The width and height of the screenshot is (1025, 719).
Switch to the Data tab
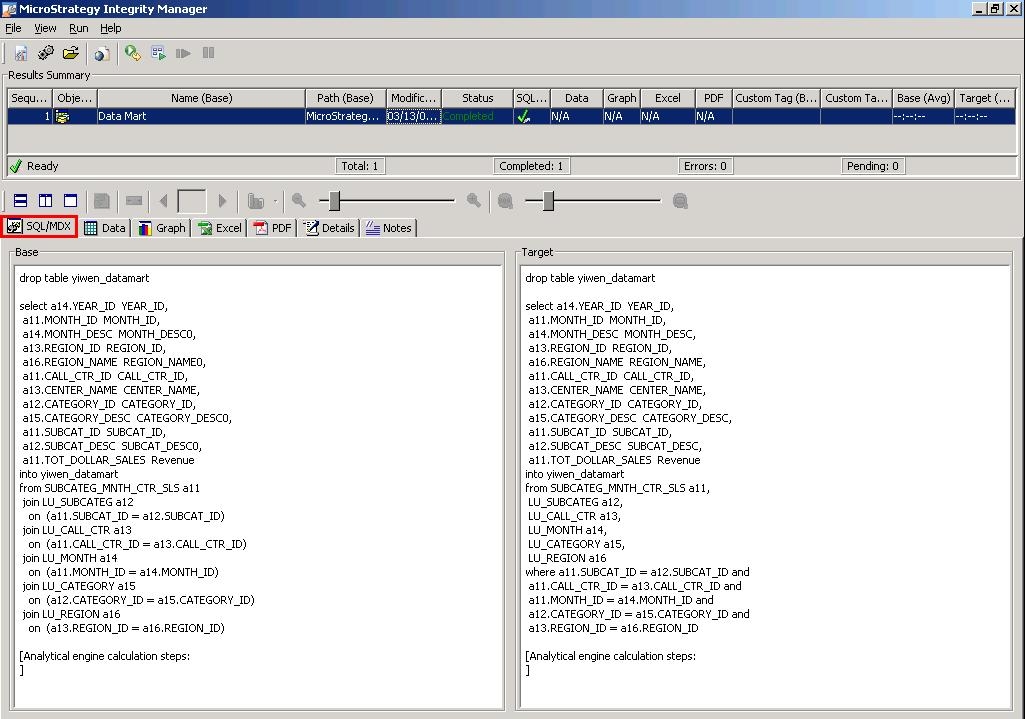point(105,228)
